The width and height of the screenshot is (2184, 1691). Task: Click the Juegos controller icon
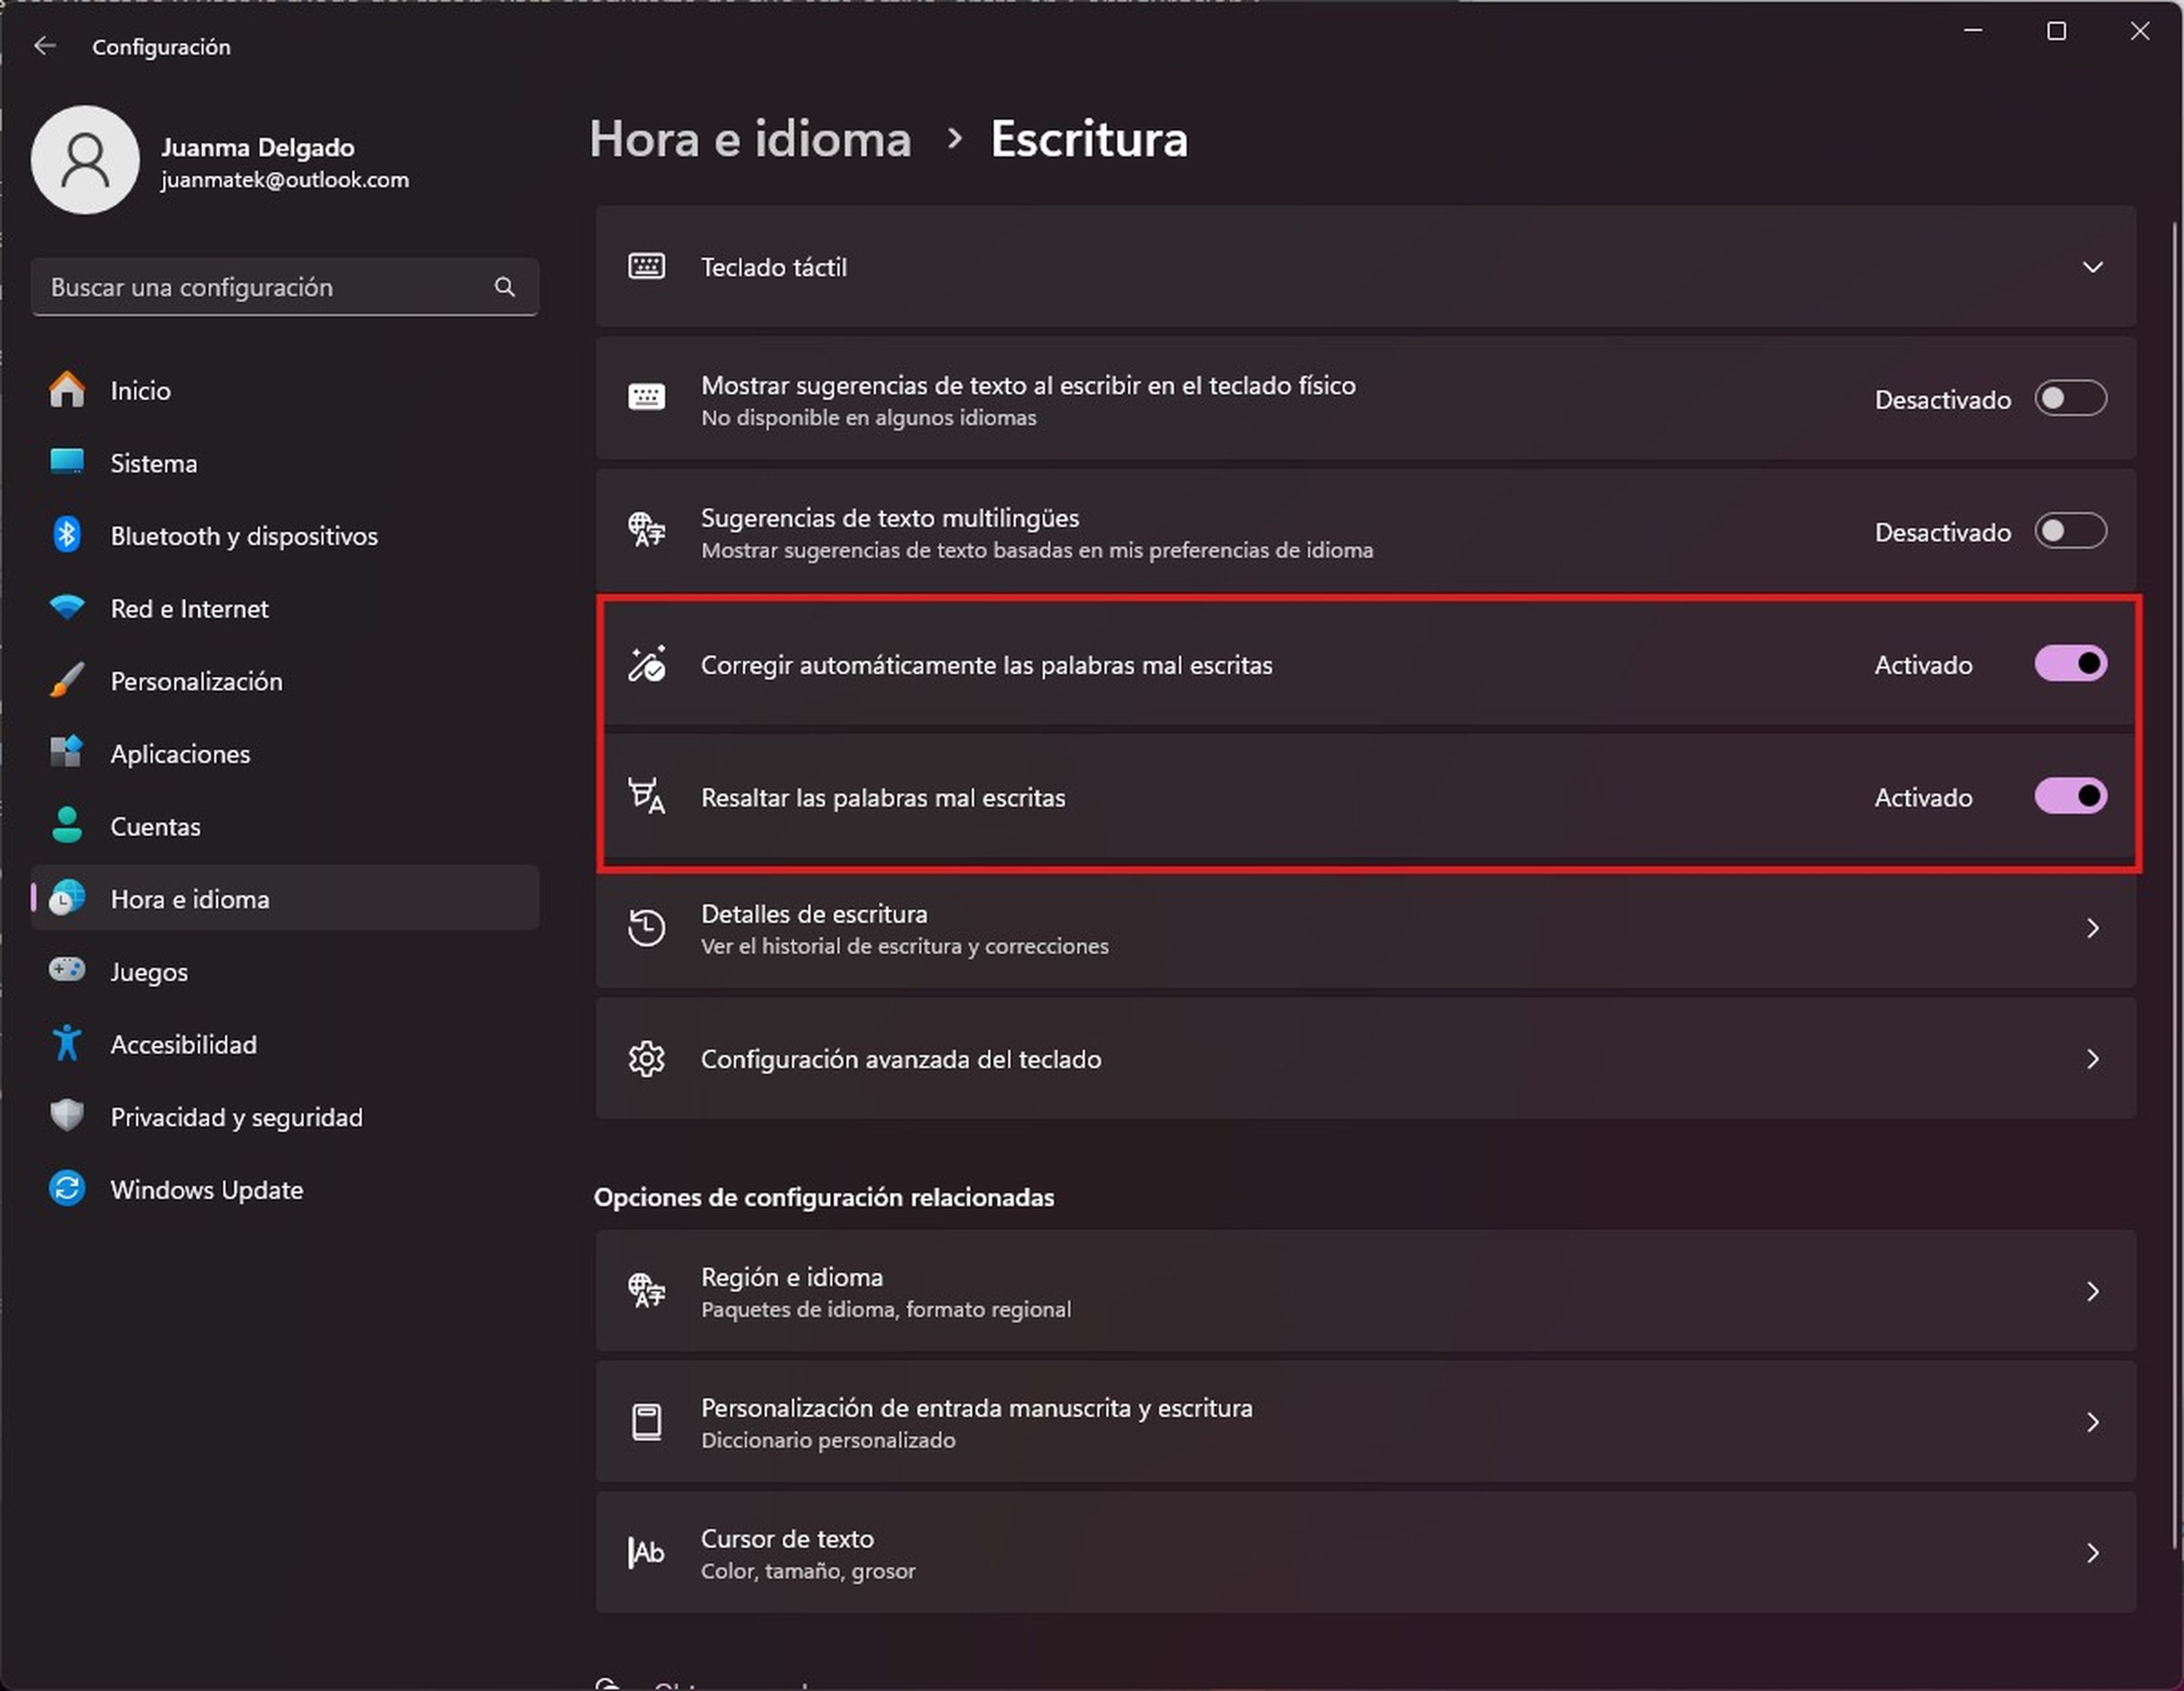click(67, 970)
